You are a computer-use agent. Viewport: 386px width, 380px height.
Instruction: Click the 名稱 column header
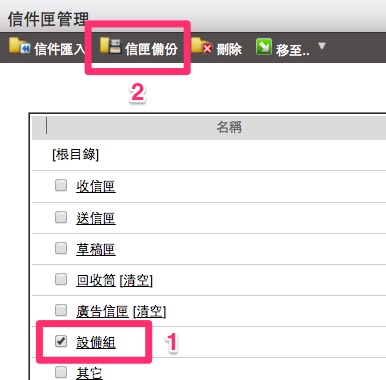click(x=229, y=127)
